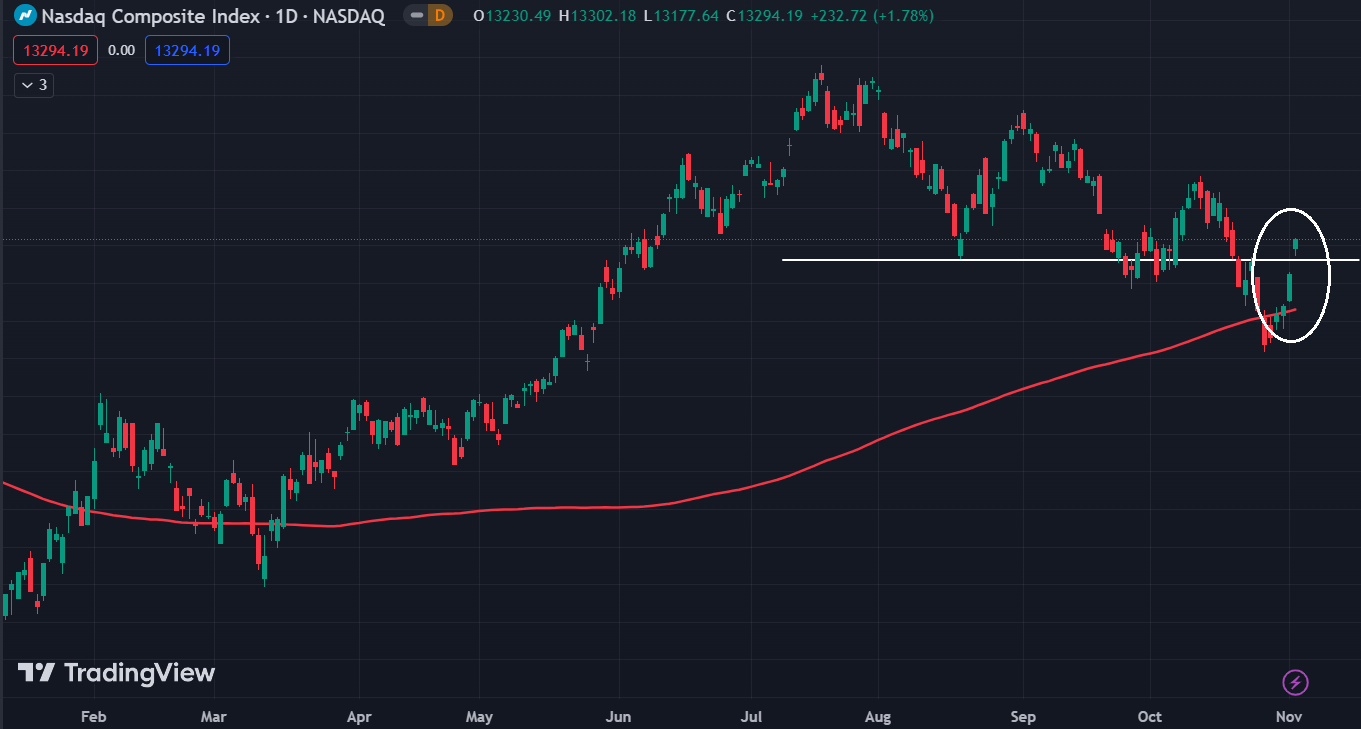Click the gray dash market status indicator
The width and height of the screenshot is (1361, 729).
coord(415,16)
